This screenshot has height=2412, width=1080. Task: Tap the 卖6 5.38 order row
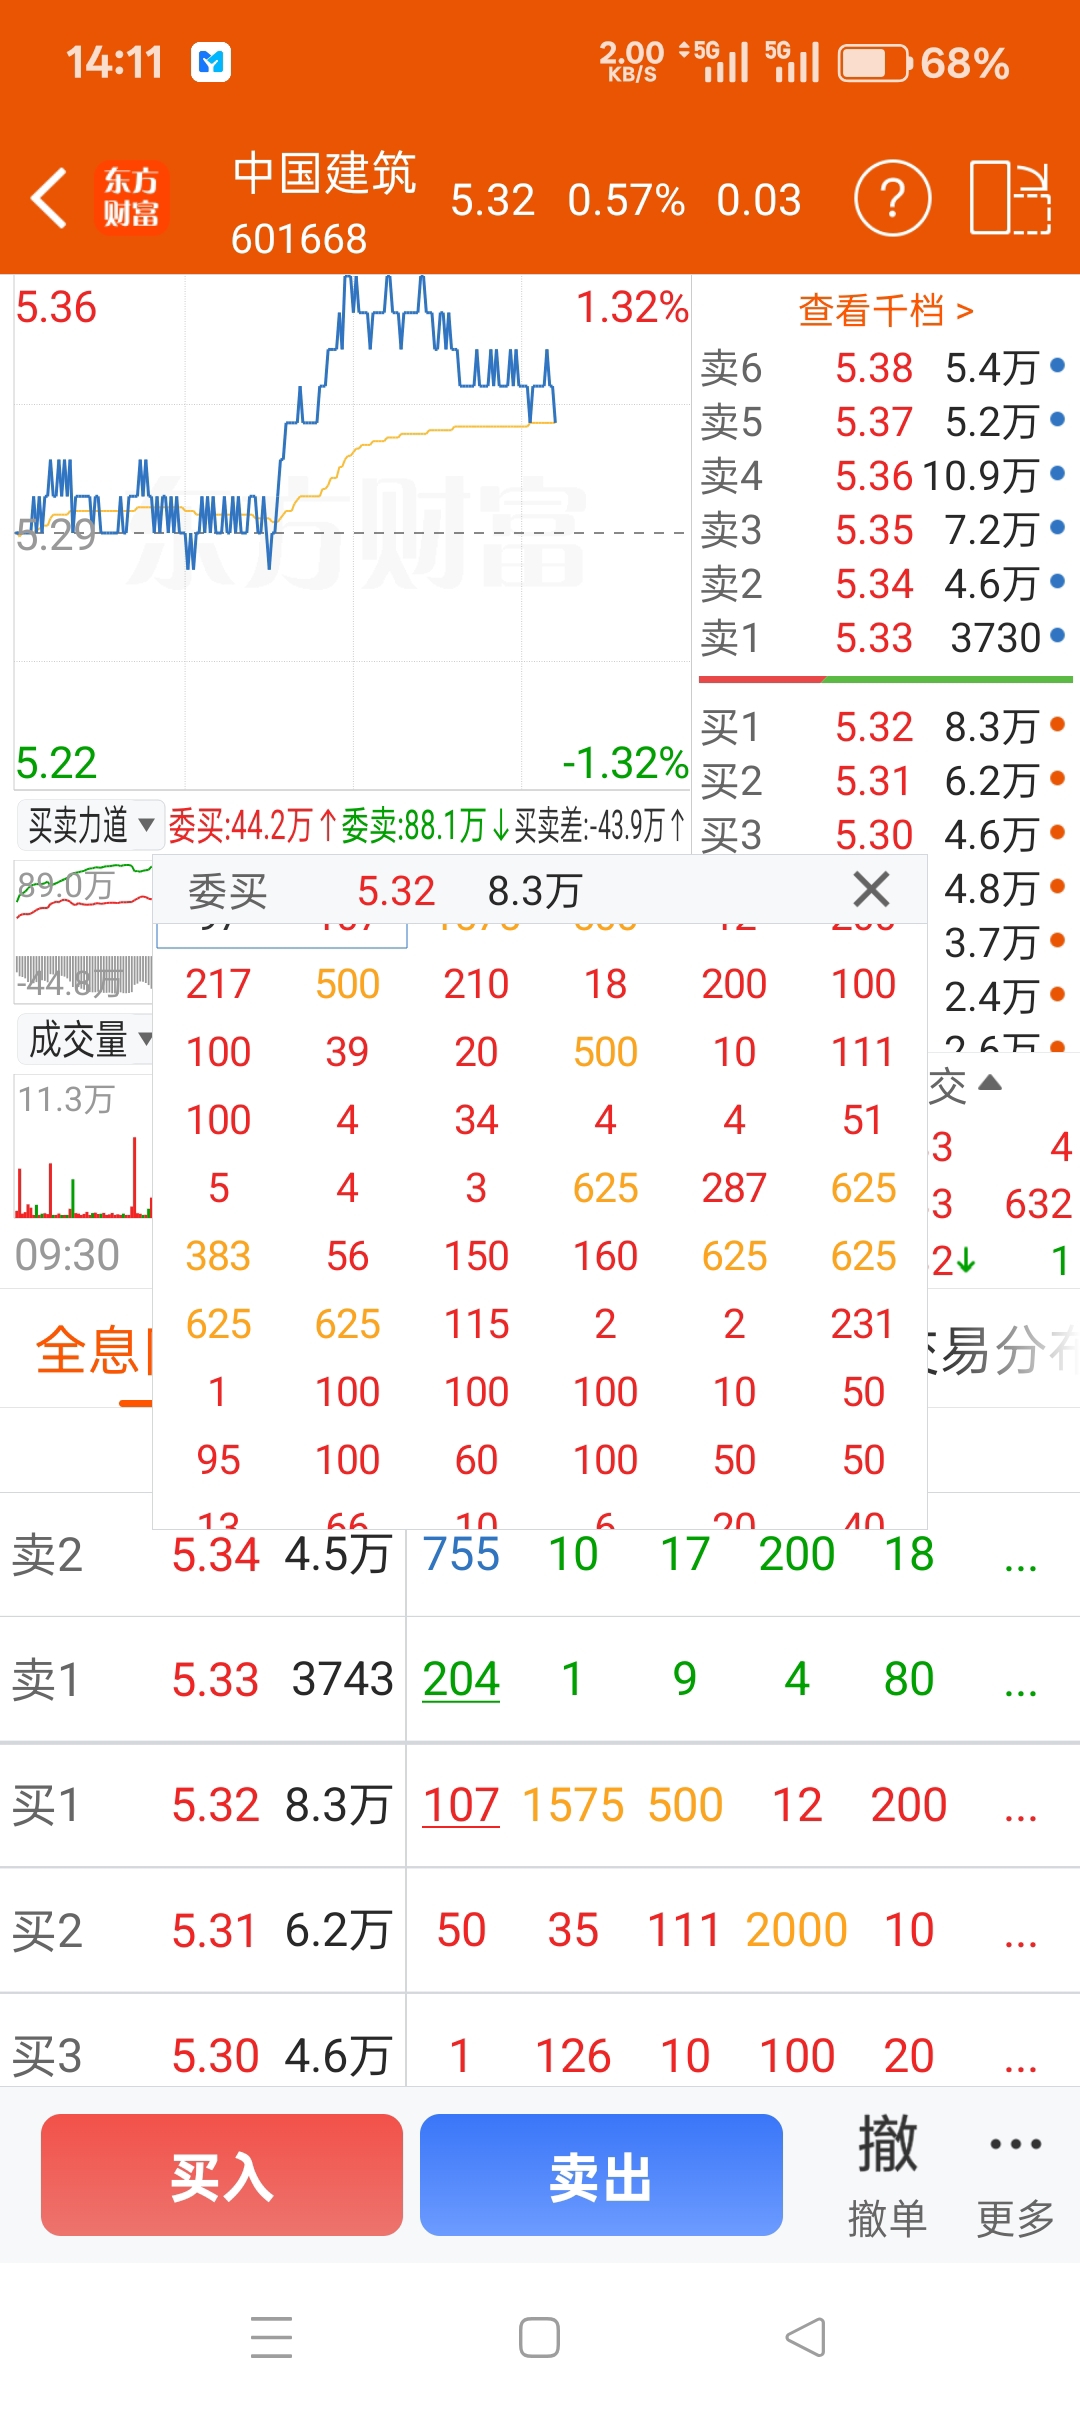coord(884,368)
